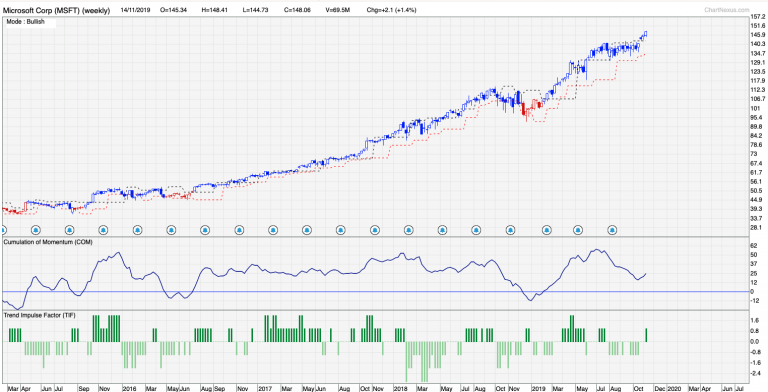
Task: Click the latest weekly candle at chart top
Action: click(646, 33)
